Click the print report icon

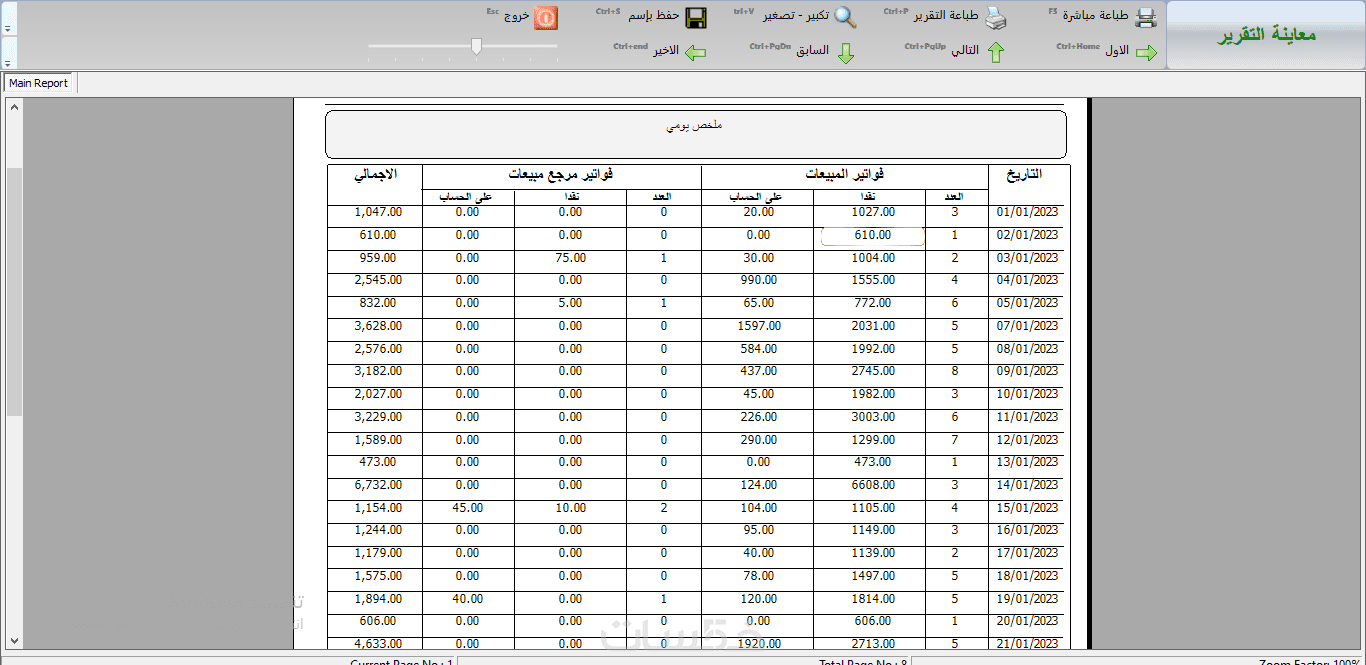pos(995,17)
